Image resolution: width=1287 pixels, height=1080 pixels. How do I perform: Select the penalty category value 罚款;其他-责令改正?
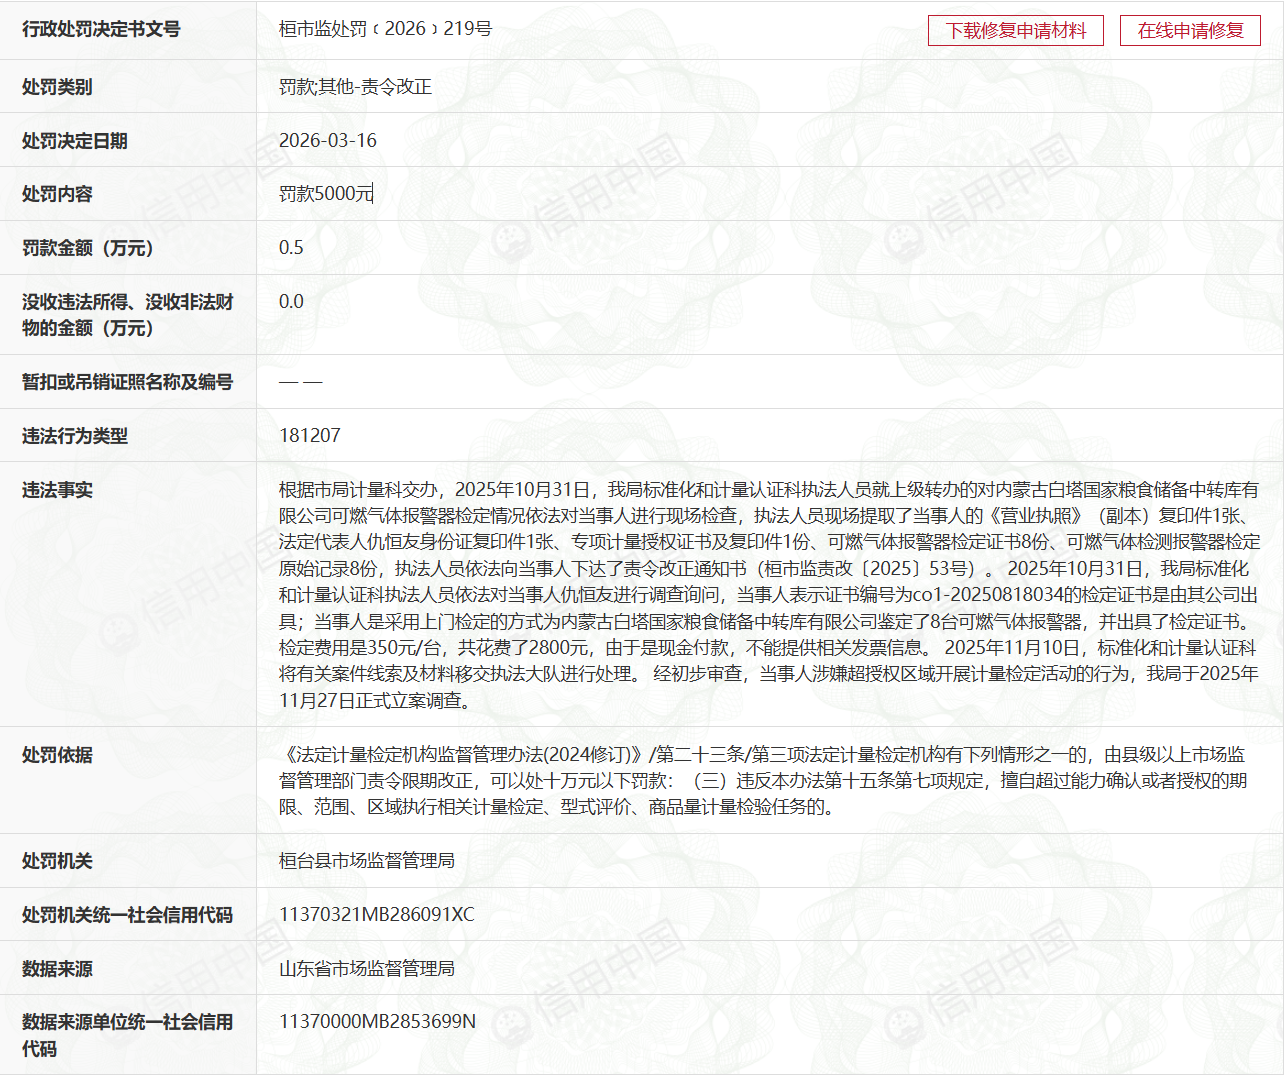point(355,87)
